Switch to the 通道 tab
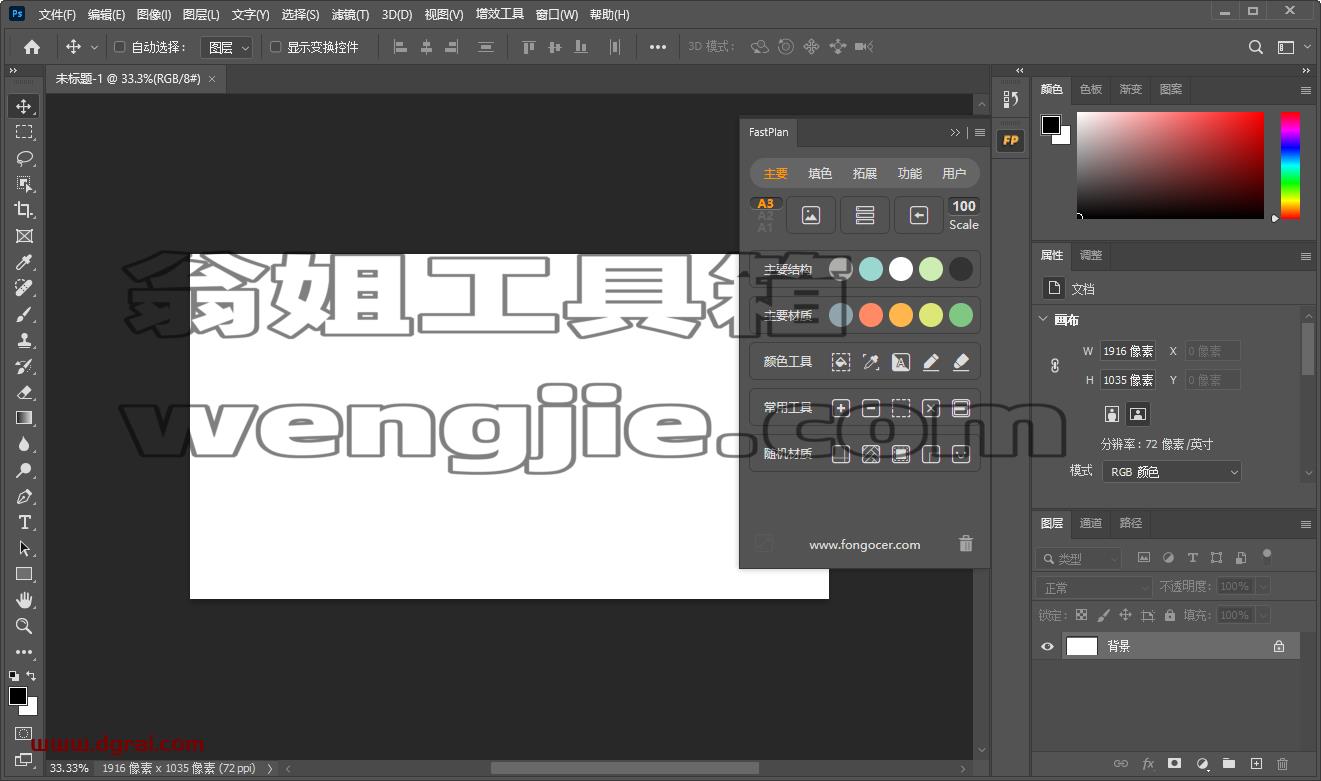This screenshot has width=1321, height=781. 1091,523
